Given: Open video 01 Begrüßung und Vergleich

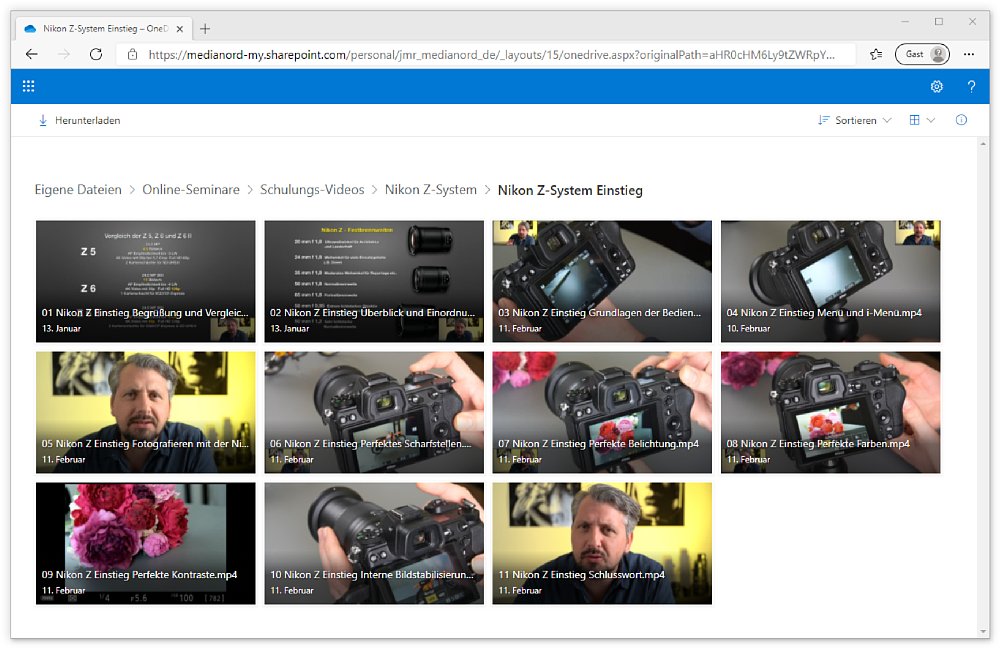Looking at the screenshot, I should point(145,281).
